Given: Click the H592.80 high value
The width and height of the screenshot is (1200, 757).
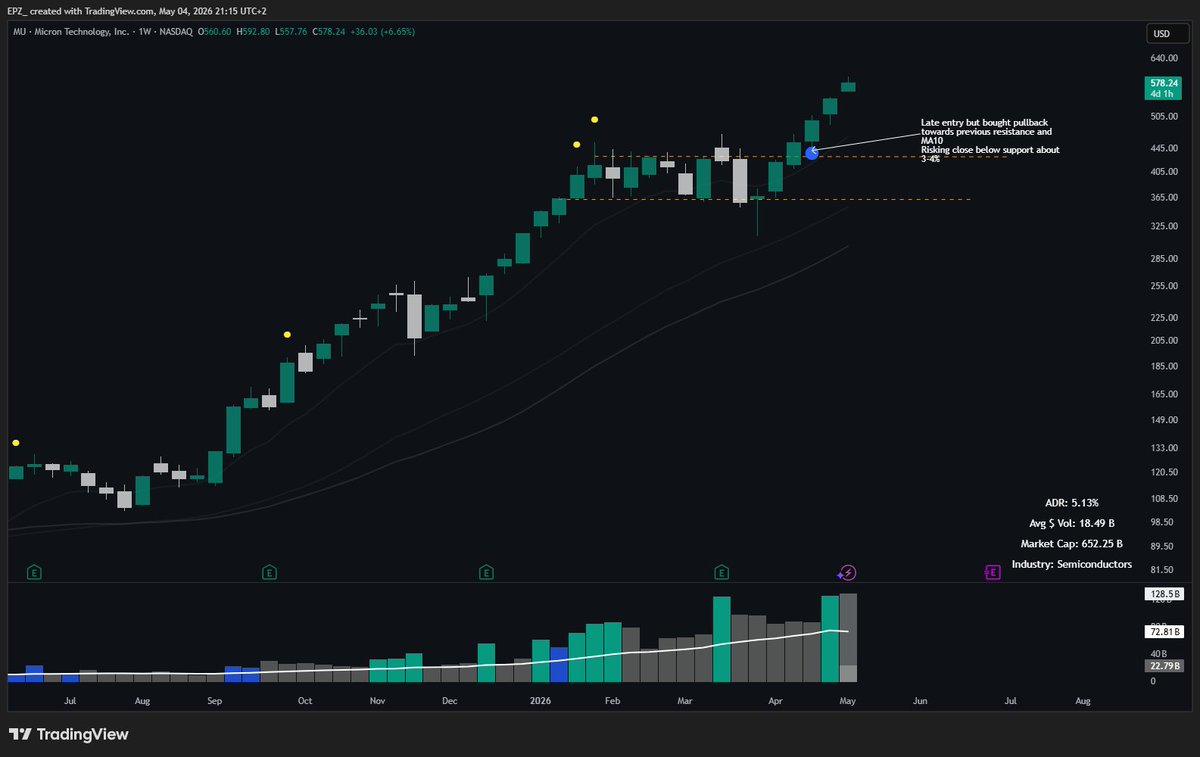Looking at the screenshot, I should coord(255,32).
